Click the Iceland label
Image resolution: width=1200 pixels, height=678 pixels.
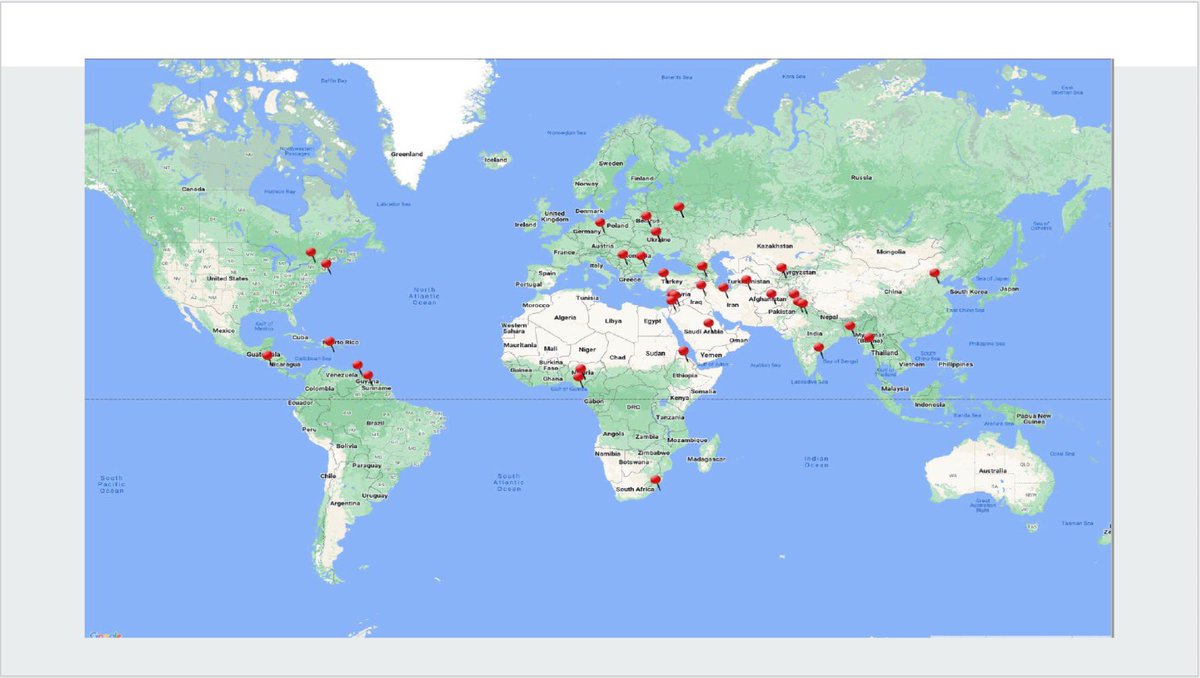point(496,160)
